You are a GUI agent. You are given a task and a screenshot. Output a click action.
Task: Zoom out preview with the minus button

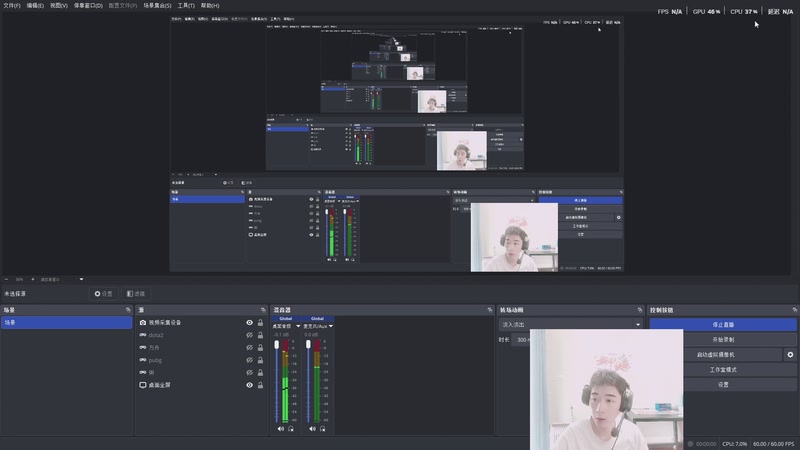click(6, 280)
